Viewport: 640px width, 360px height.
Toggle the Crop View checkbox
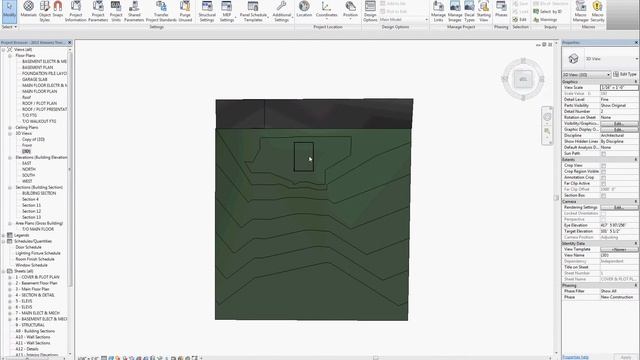pos(603,166)
